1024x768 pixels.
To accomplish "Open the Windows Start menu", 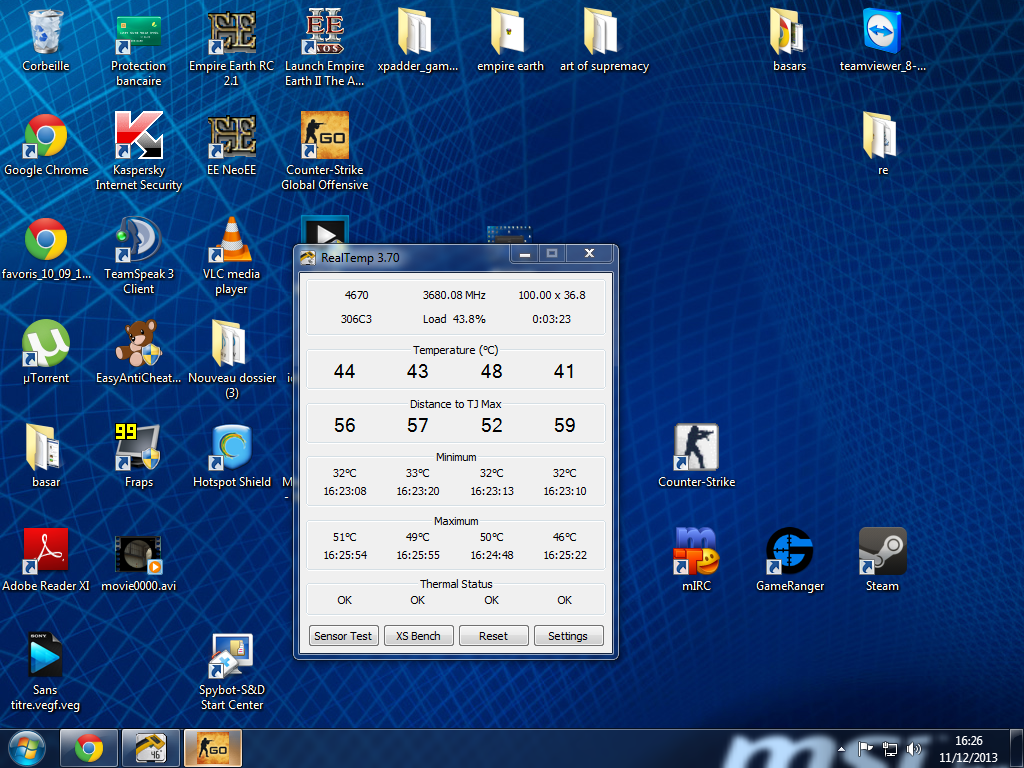I will [25, 748].
